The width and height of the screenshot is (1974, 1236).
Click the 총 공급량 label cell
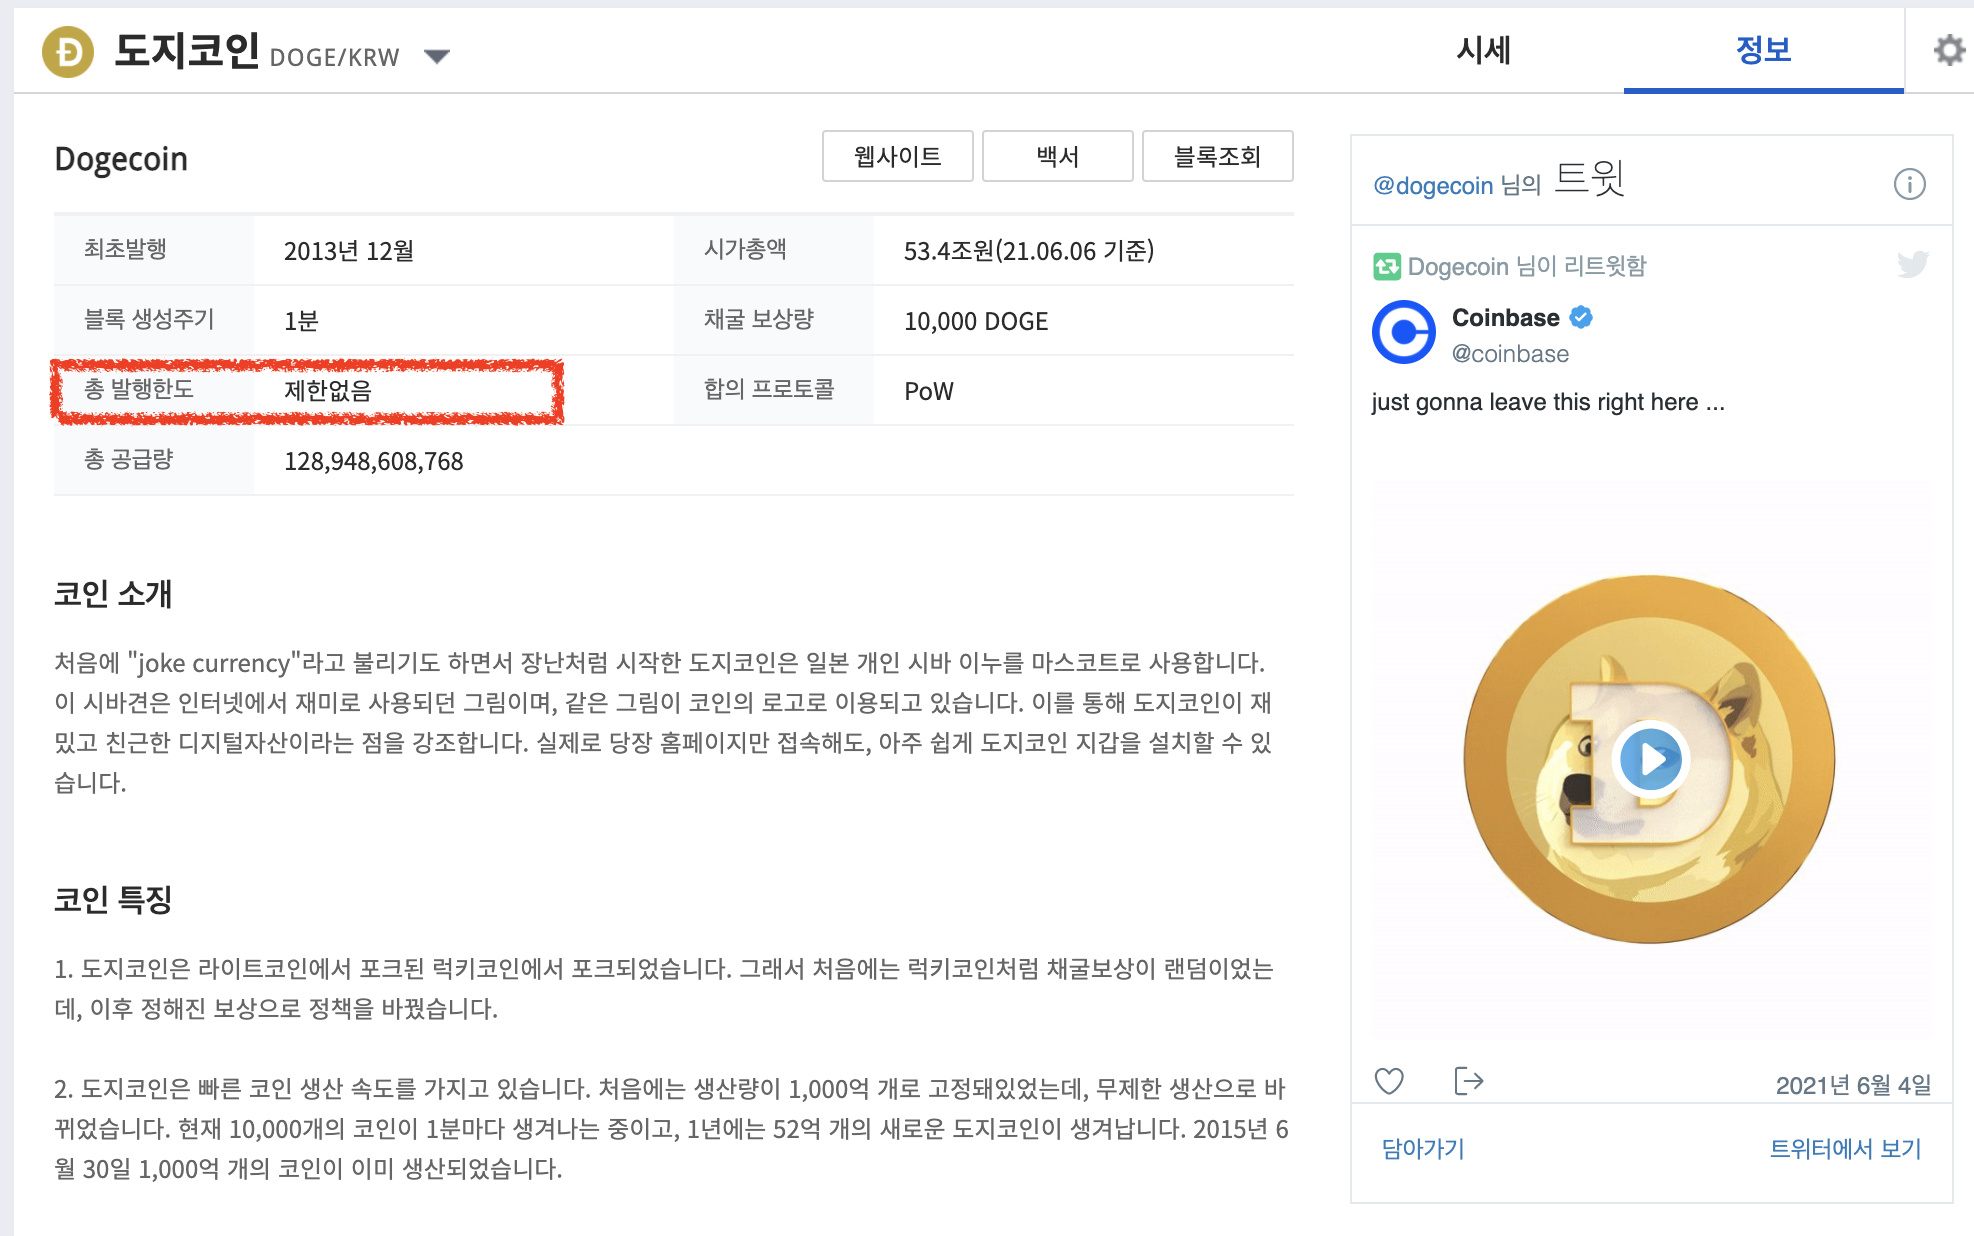(x=153, y=460)
